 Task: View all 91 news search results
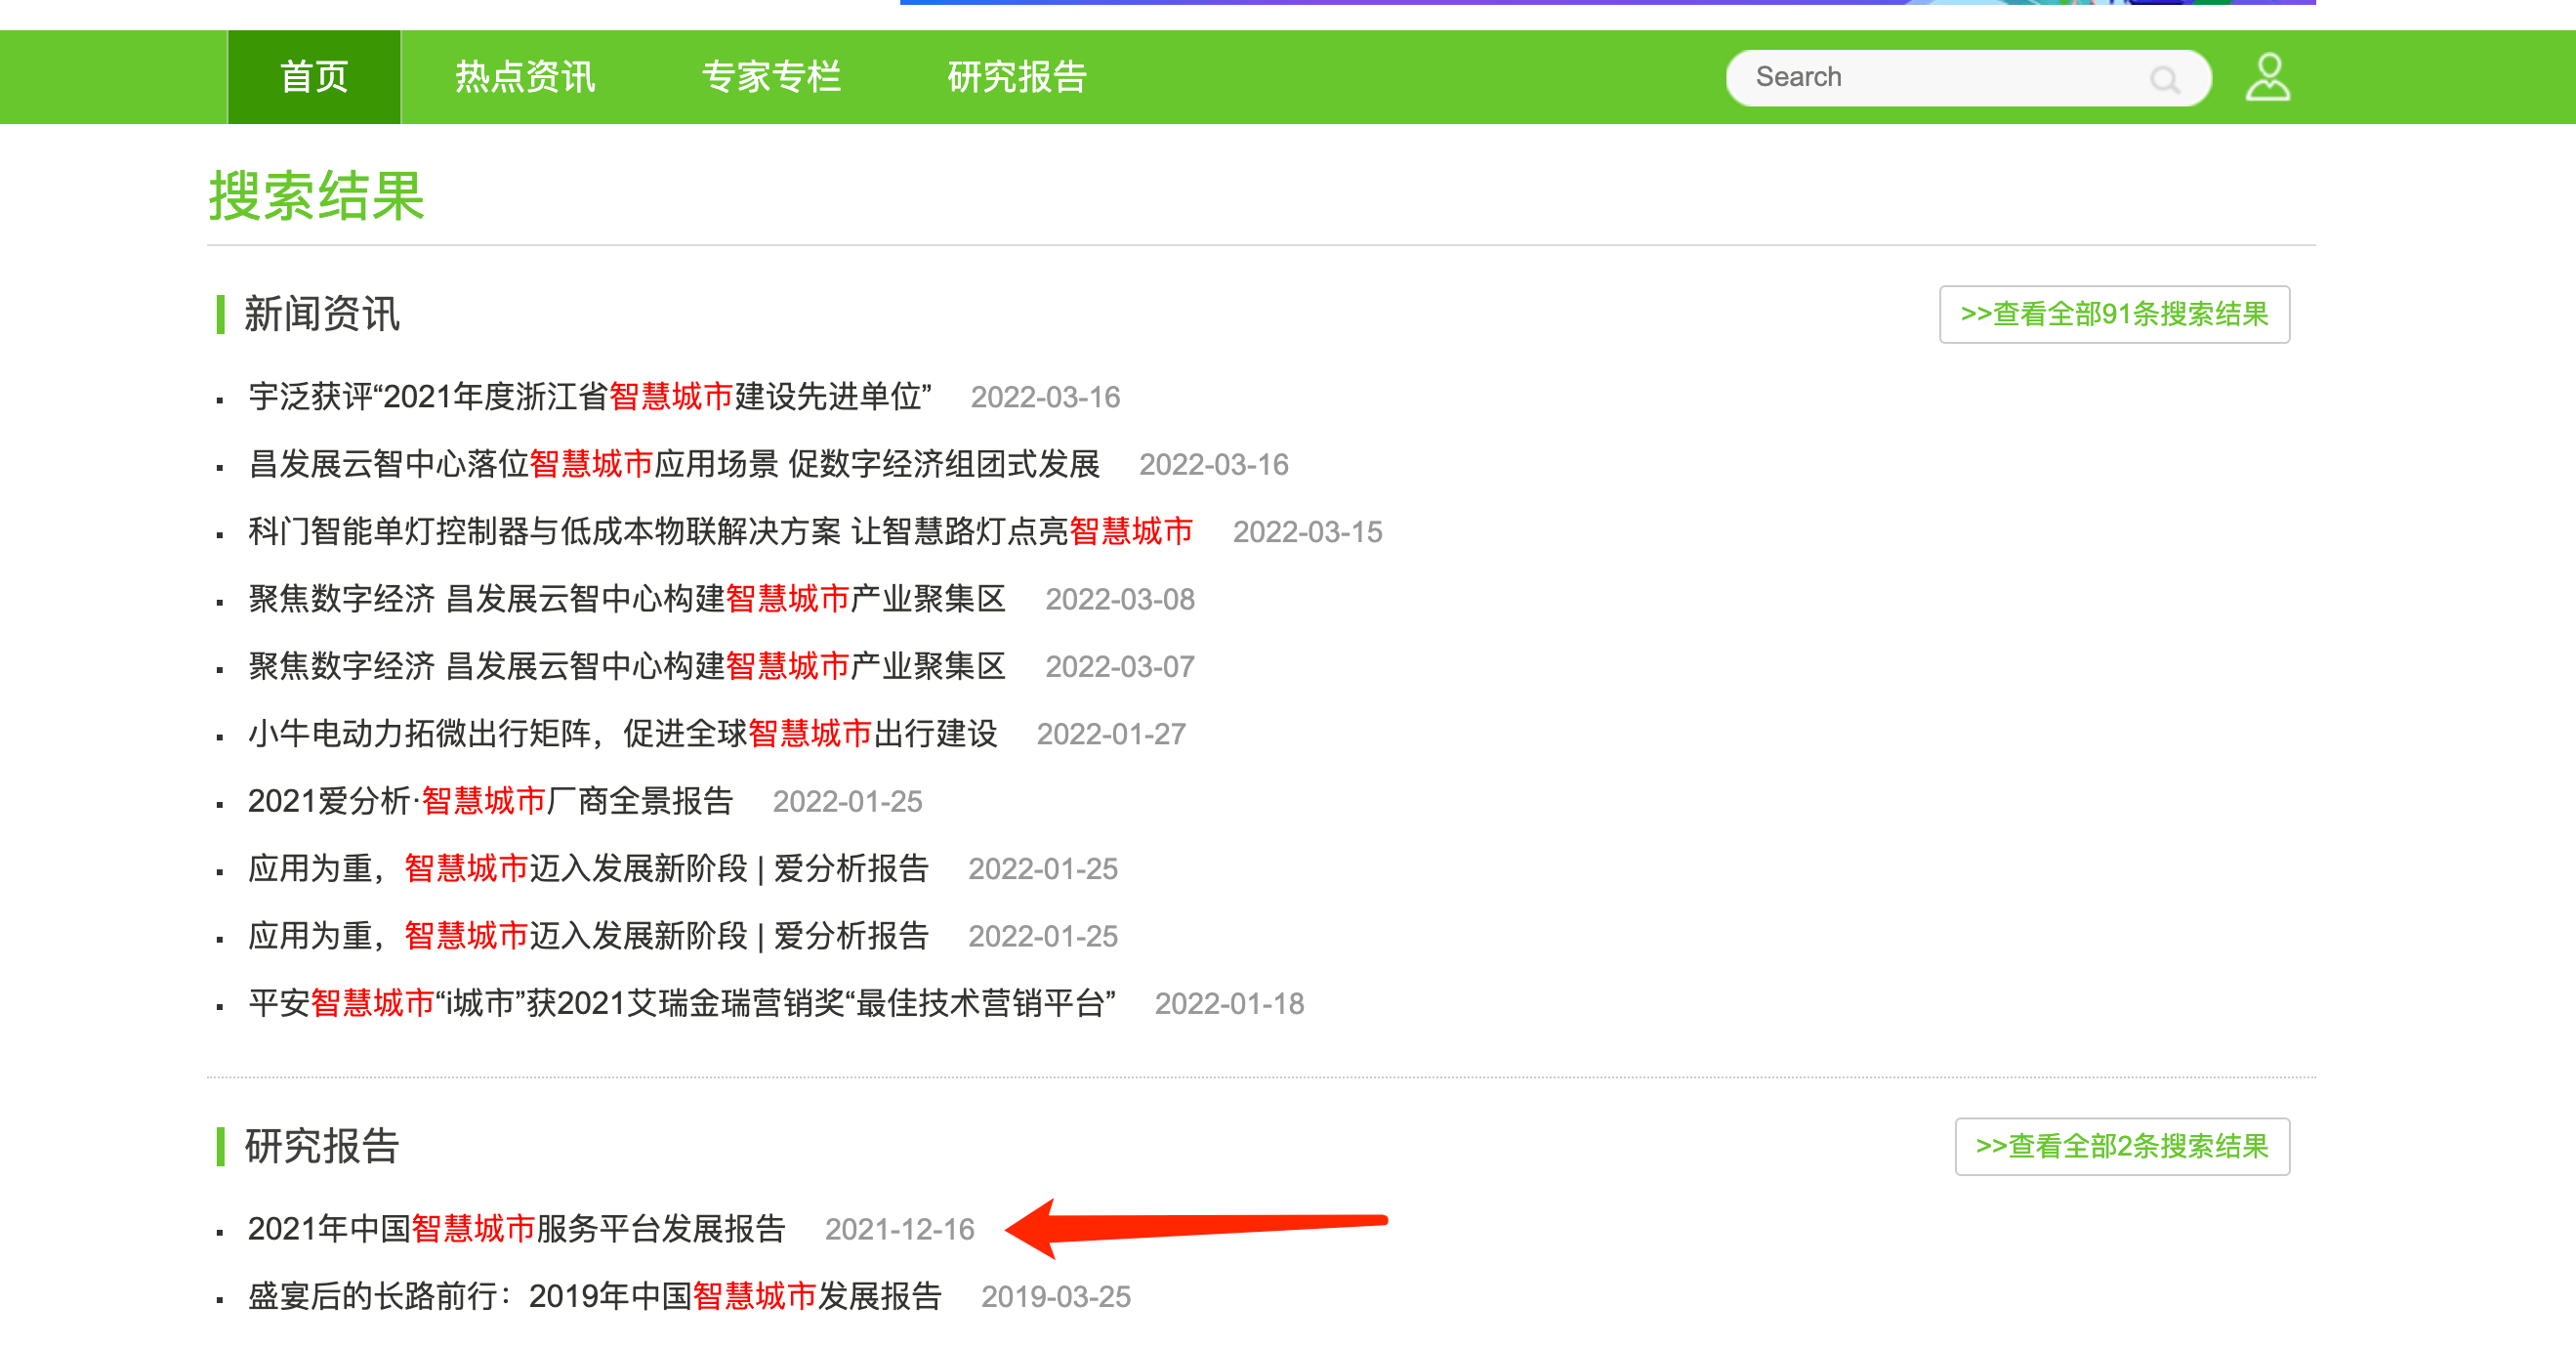click(x=2114, y=314)
